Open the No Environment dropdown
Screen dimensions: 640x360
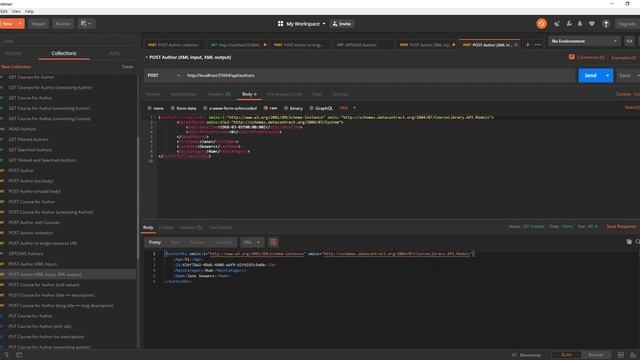pos(584,41)
